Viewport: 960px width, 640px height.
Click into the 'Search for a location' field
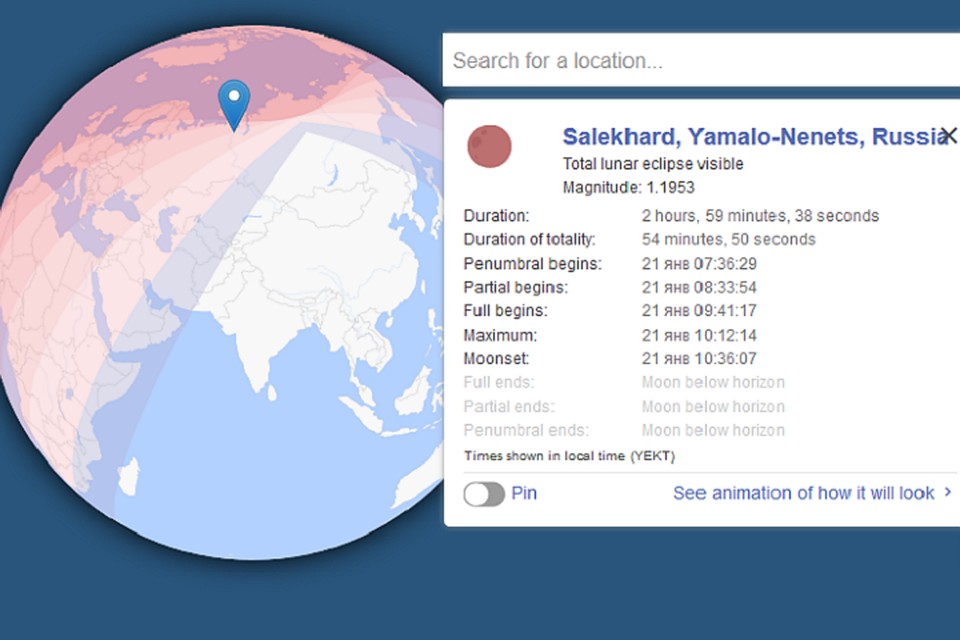pyautogui.click(x=700, y=61)
